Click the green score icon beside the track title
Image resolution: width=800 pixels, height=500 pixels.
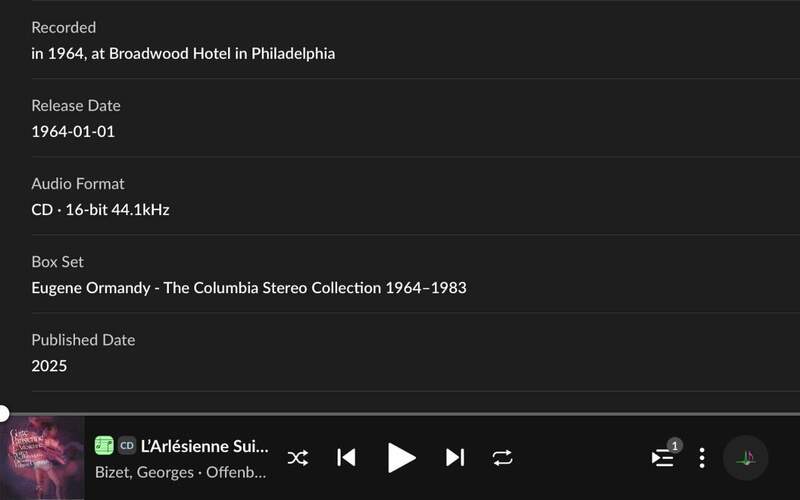[x=104, y=446]
